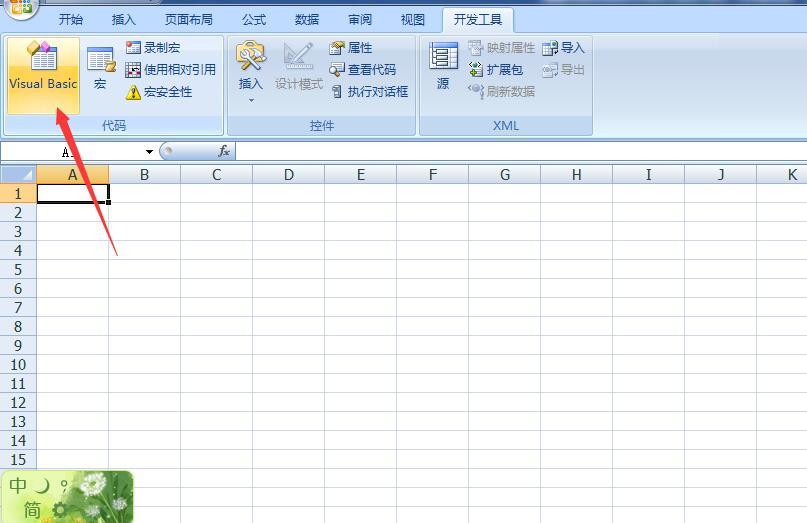Viewport: 807px width, 523px height.
Task: Open the 插入 controls dropdown
Action: tap(251, 72)
